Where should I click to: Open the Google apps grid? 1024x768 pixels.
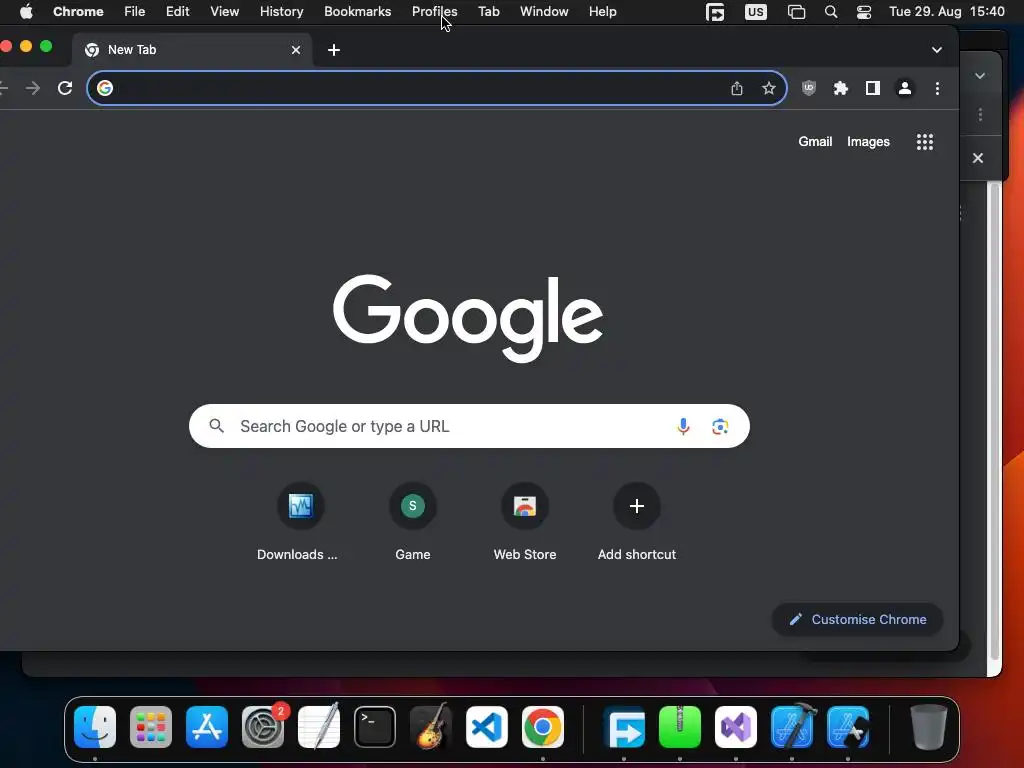click(925, 142)
